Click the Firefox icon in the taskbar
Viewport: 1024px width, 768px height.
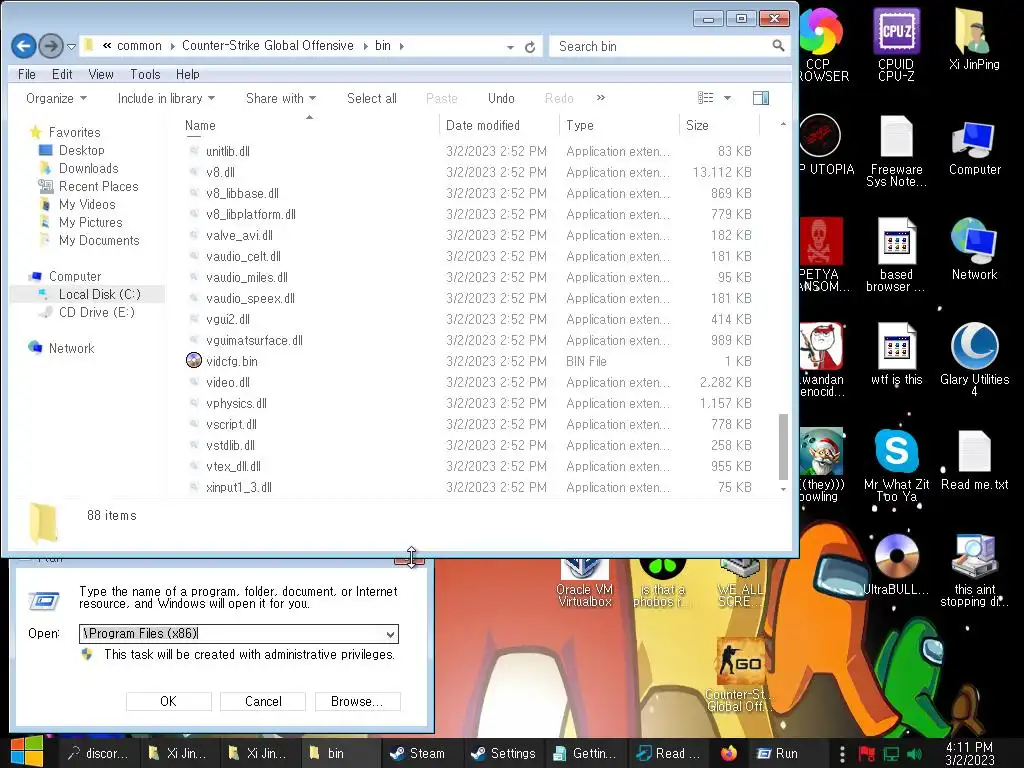pyautogui.click(x=729, y=753)
